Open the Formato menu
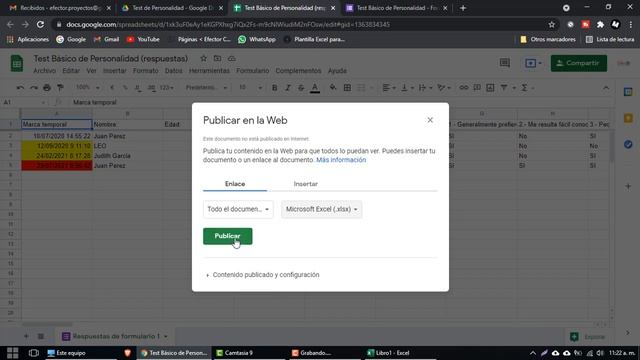640x360 pixels. tap(145, 71)
